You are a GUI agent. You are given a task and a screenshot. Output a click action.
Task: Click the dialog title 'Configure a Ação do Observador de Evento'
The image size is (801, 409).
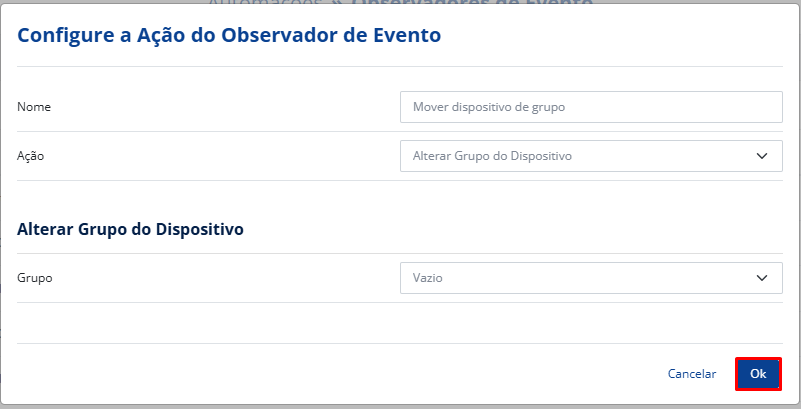[x=229, y=36]
